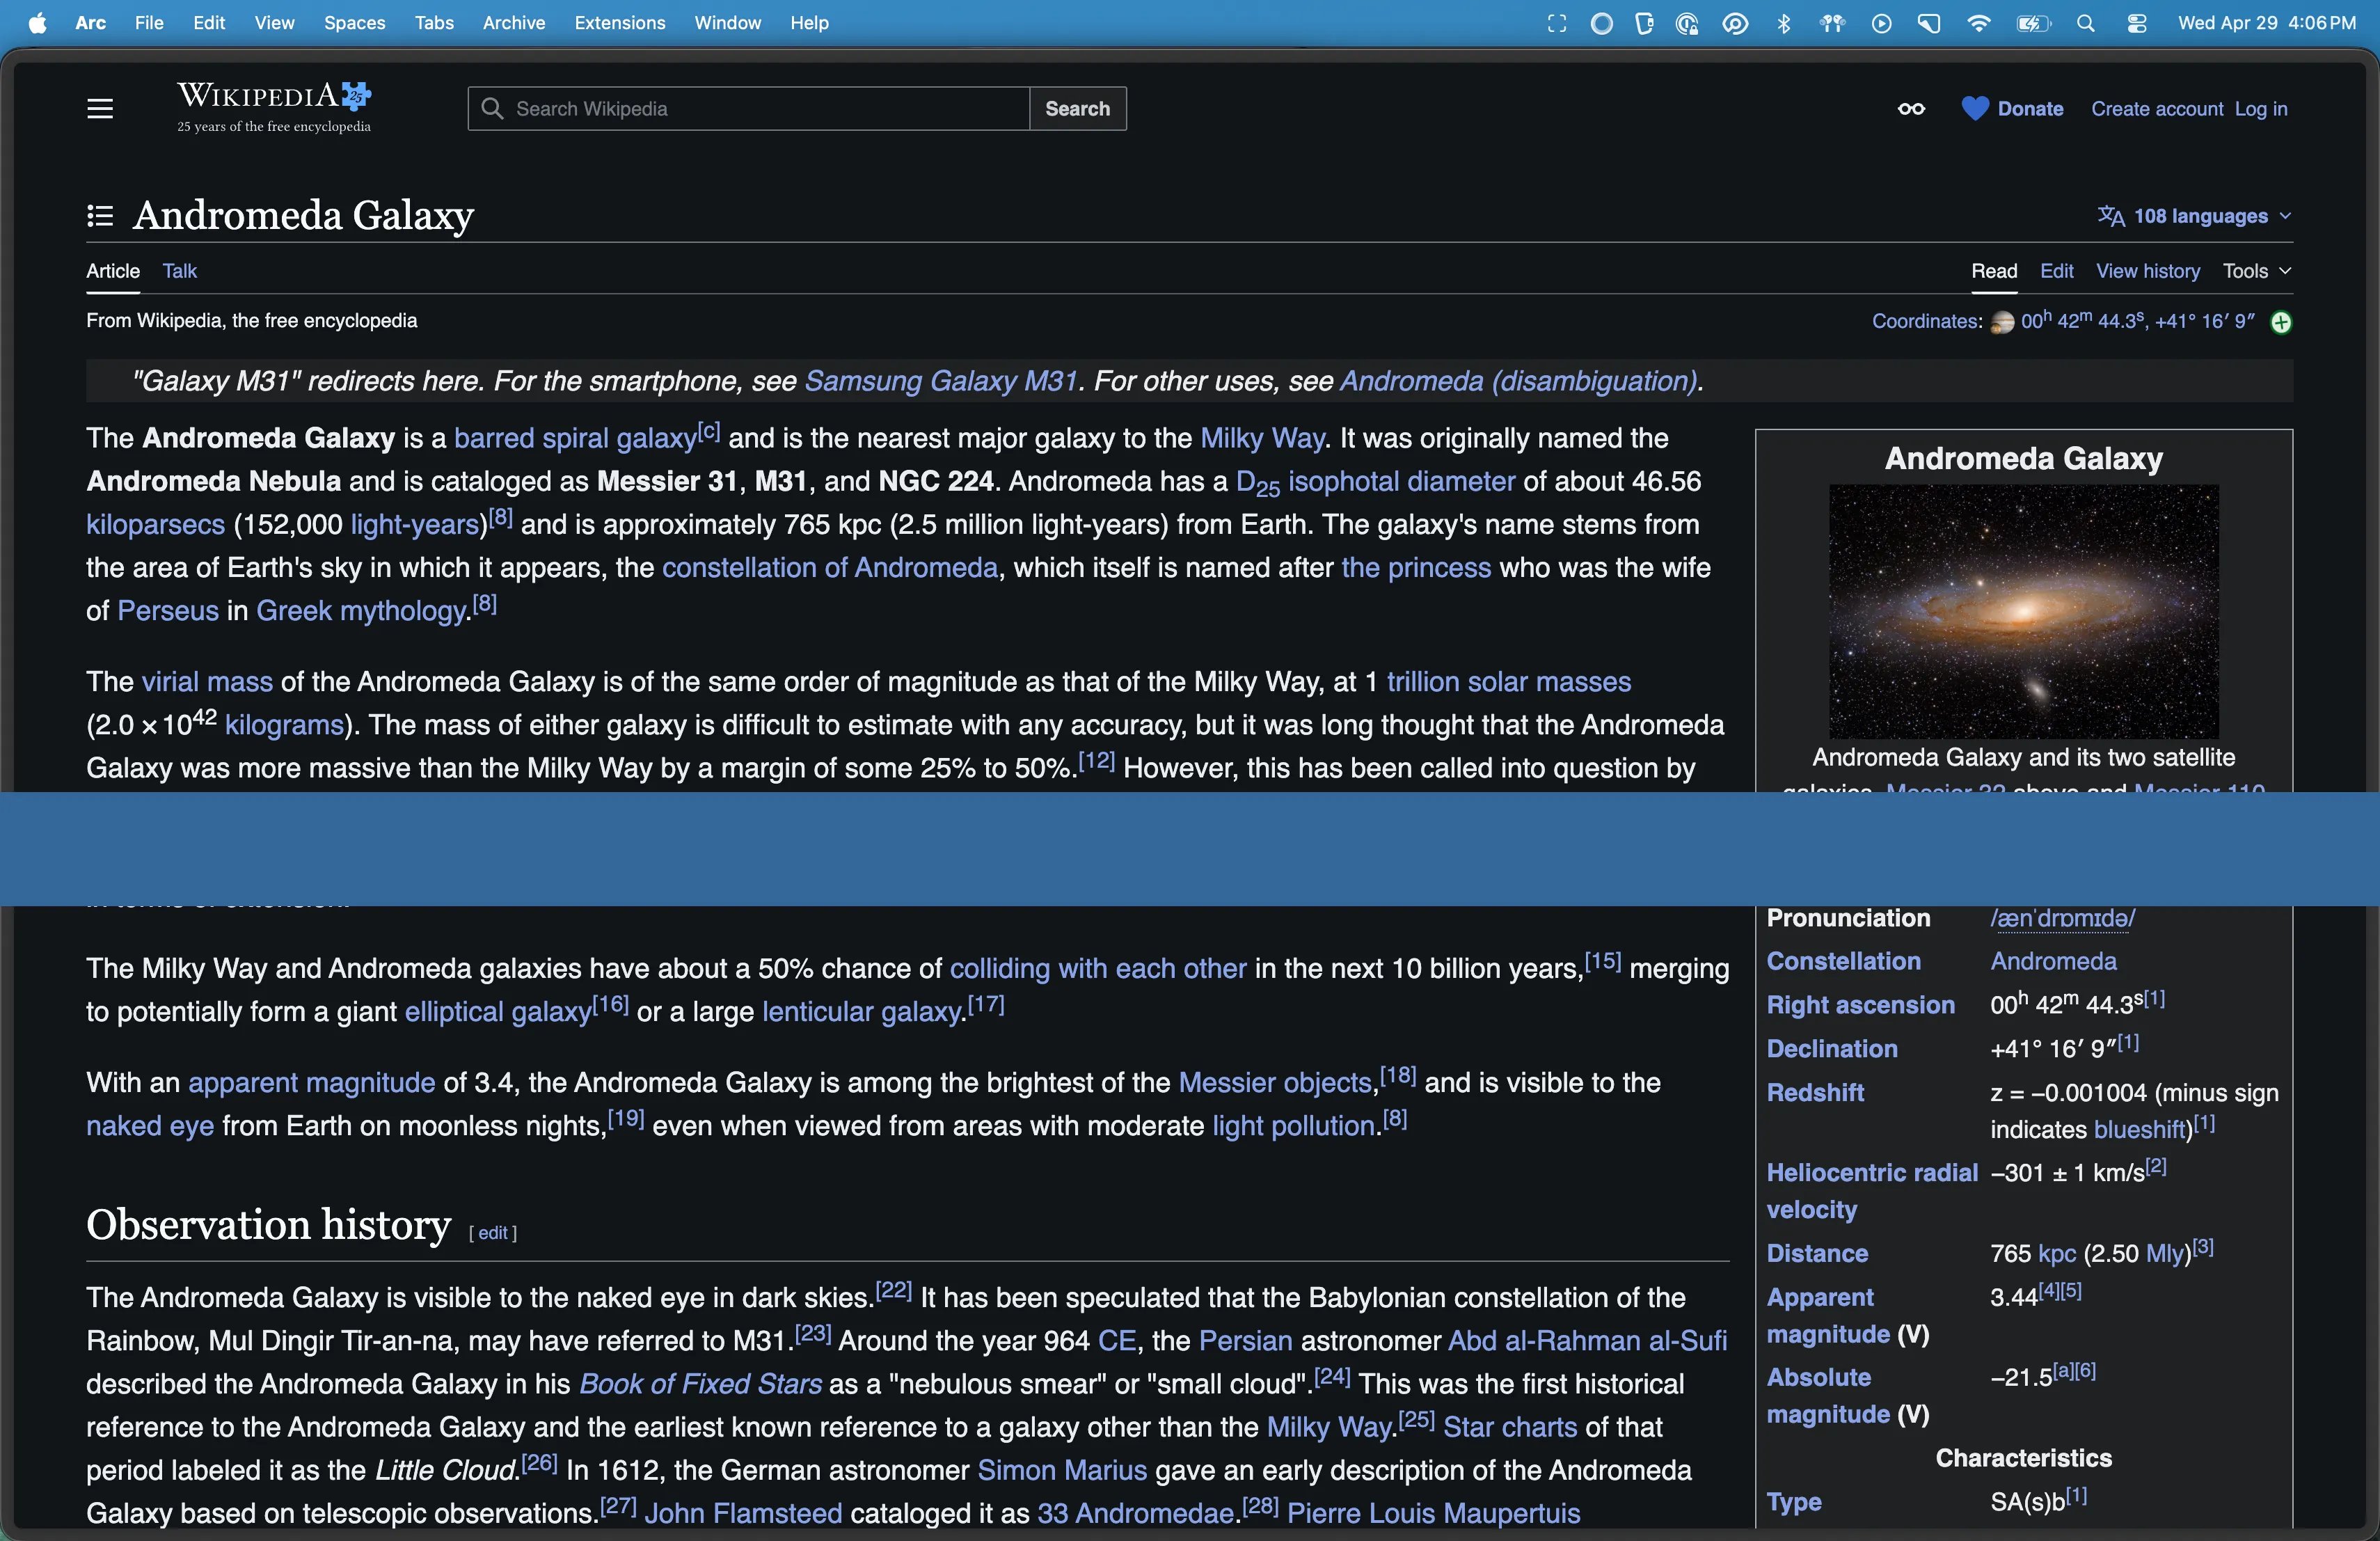Screen dimensions: 2380x1541
Task: Open the Persian link in Observation history
Action: coord(1245,1341)
